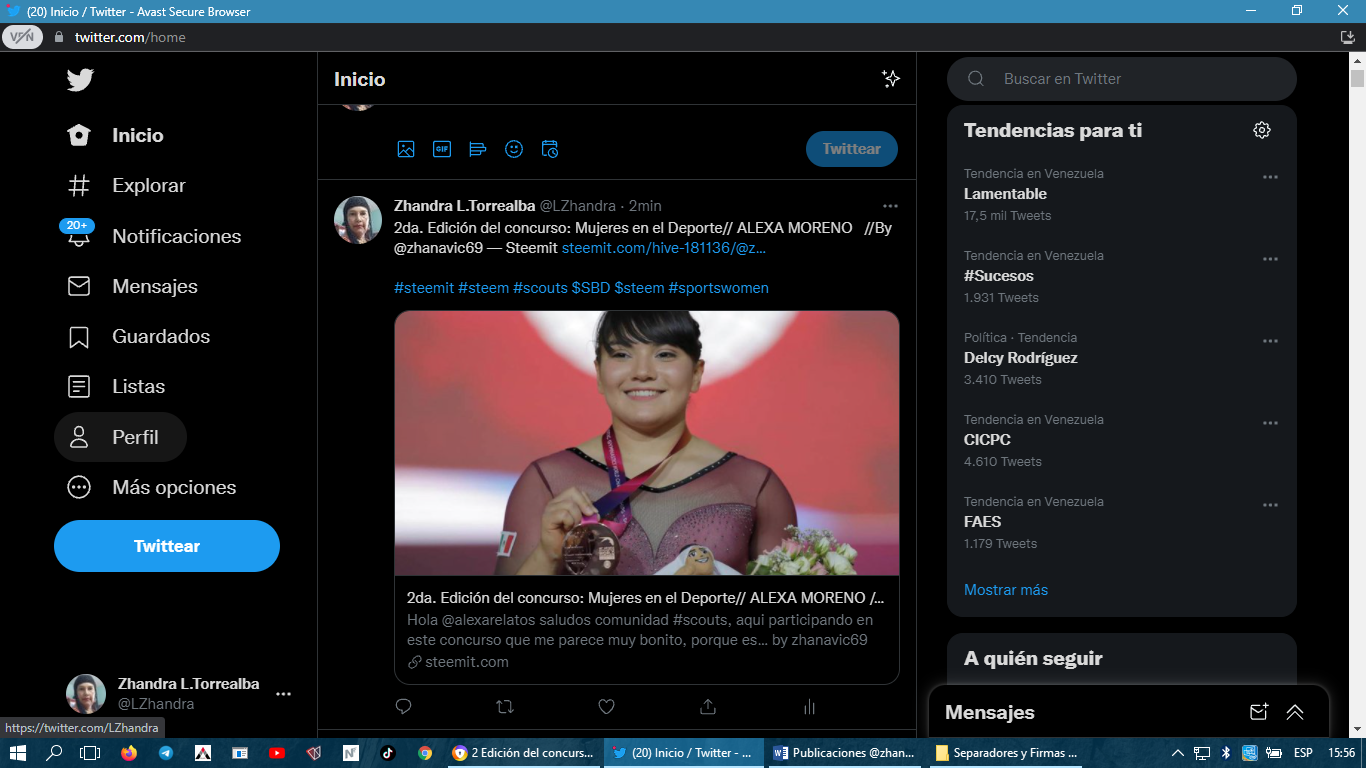Like the Zhandra L.Torrealba tweet
Image resolution: width=1366 pixels, height=768 pixels.
coord(606,707)
